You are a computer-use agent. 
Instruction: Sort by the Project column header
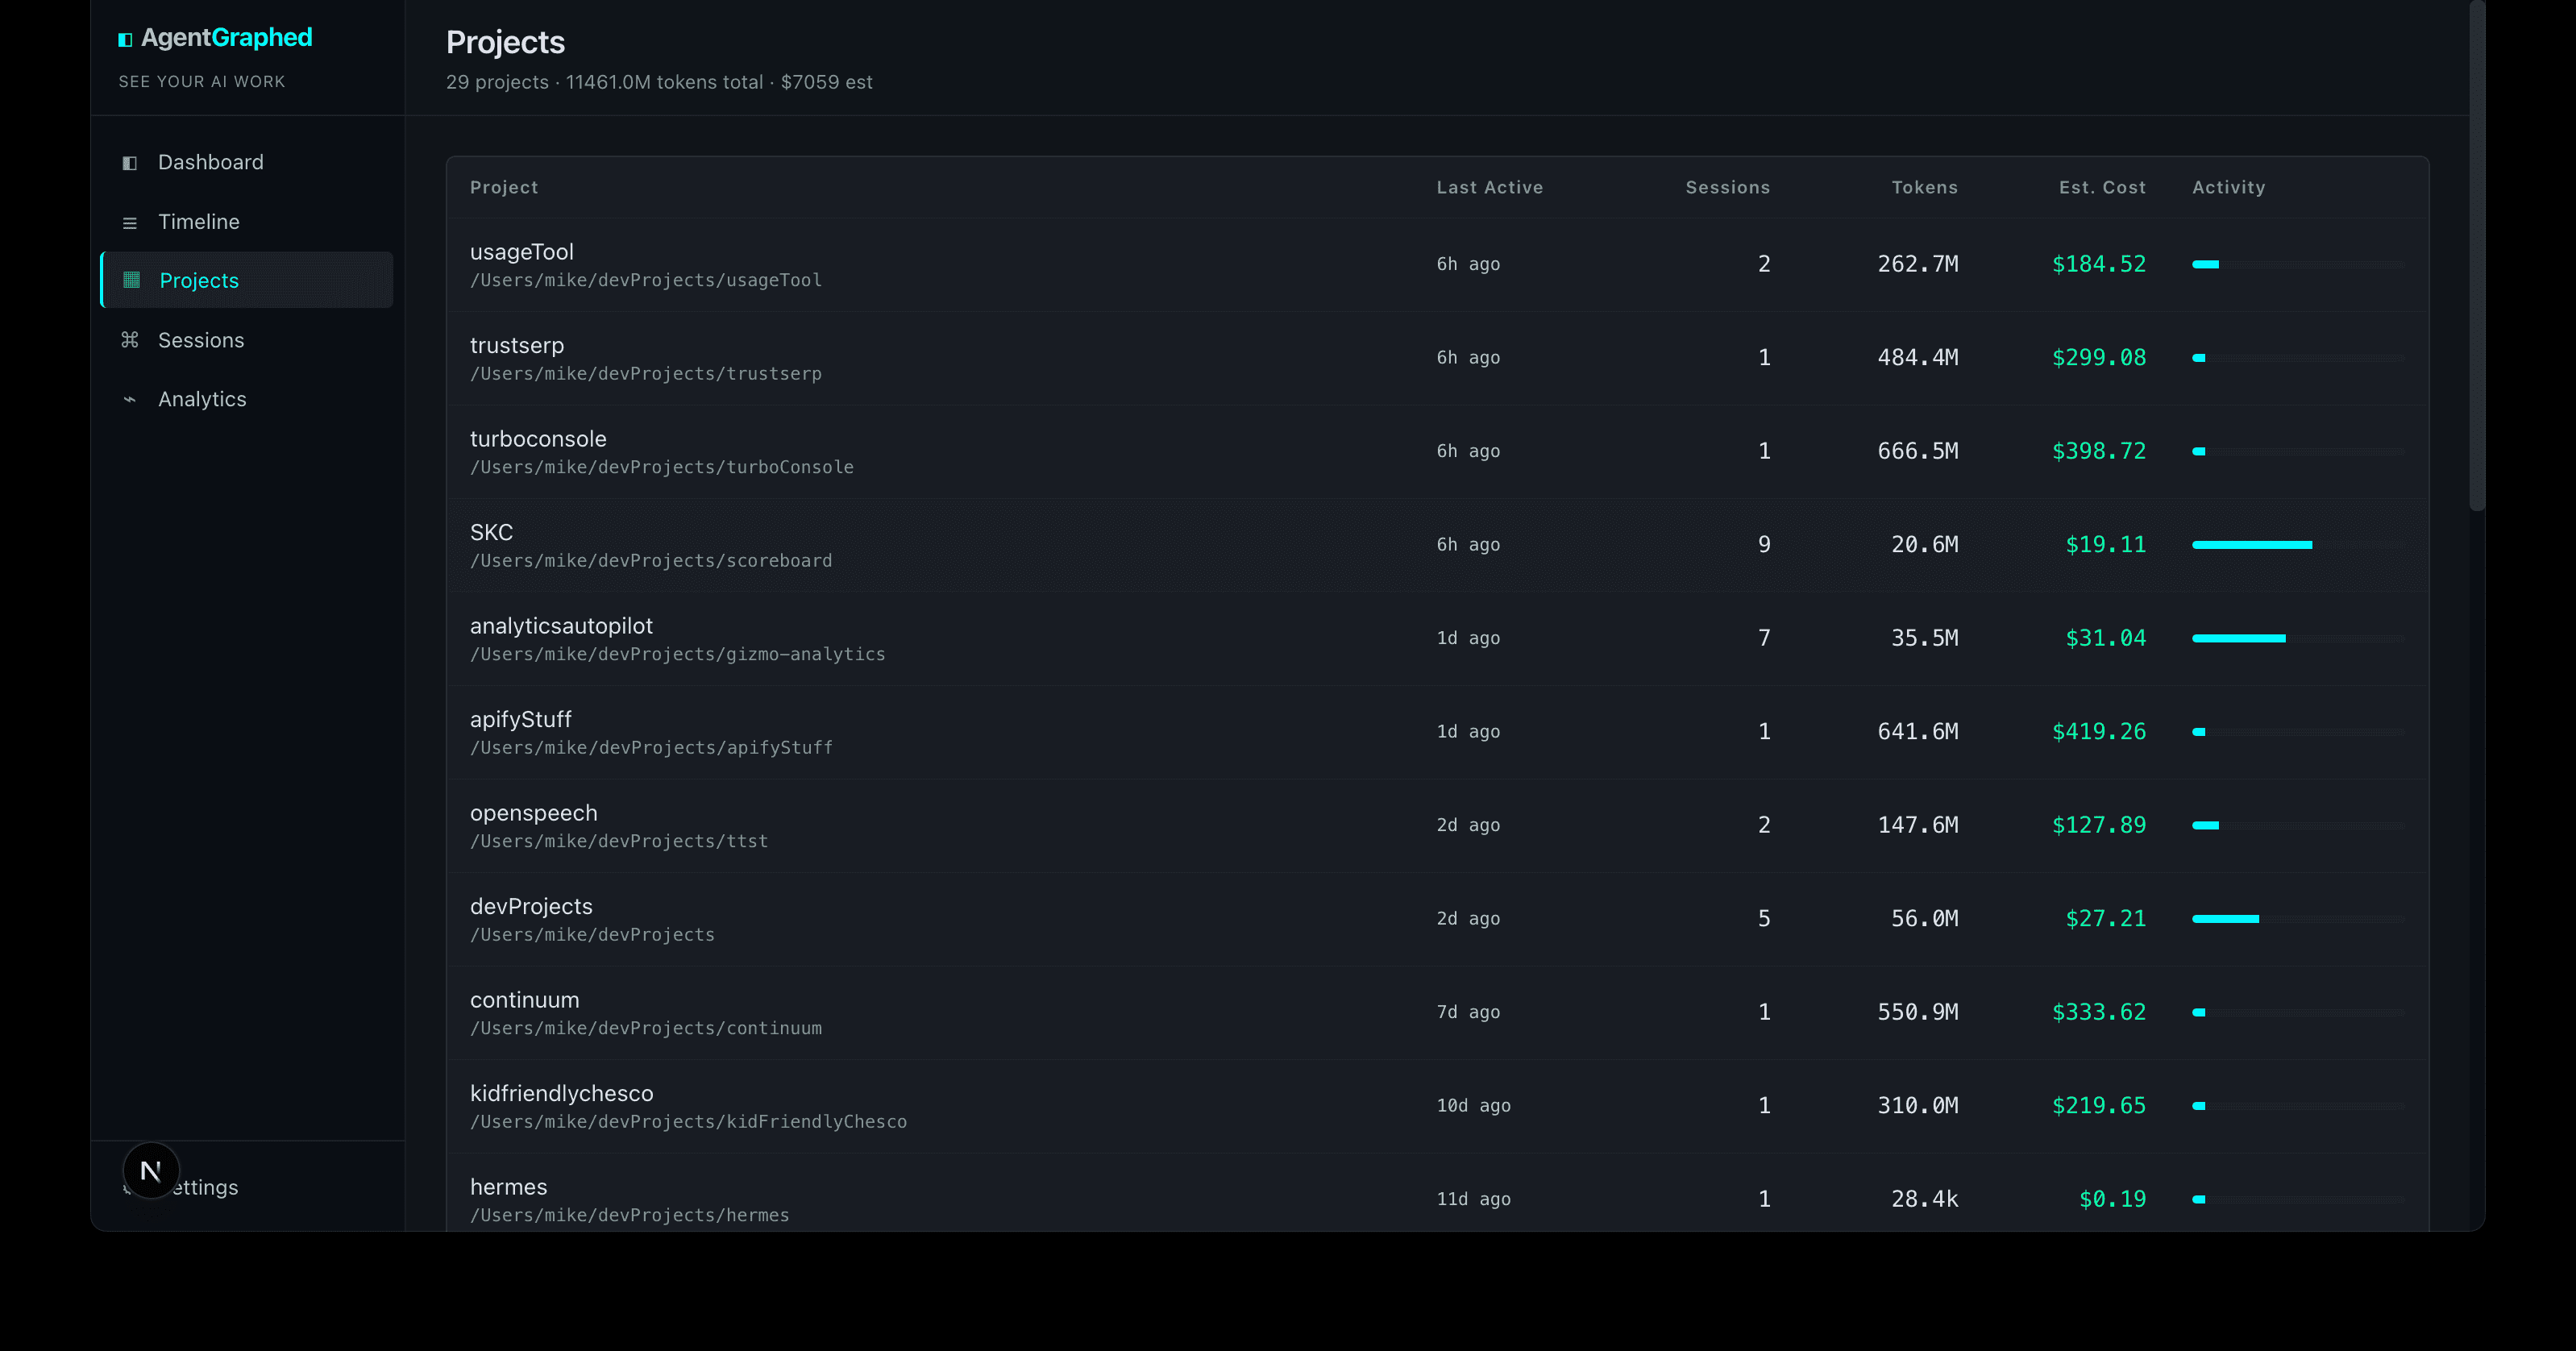pyautogui.click(x=504, y=187)
